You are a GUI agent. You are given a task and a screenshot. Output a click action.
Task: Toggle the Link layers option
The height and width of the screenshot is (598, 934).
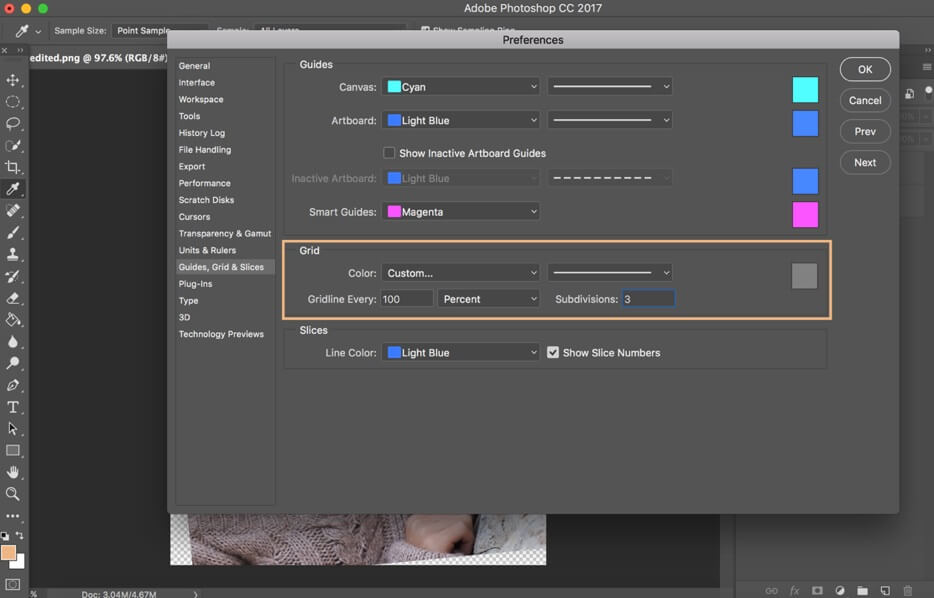click(772, 590)
